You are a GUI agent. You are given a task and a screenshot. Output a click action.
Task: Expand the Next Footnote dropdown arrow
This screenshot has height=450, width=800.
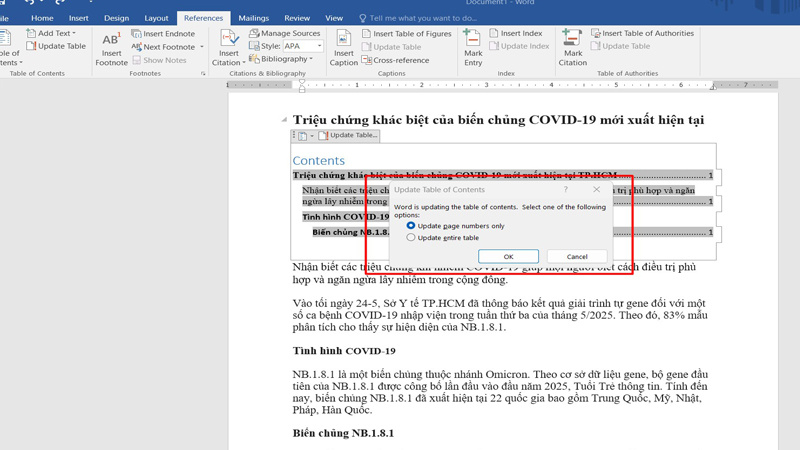(x=202, y=47)
